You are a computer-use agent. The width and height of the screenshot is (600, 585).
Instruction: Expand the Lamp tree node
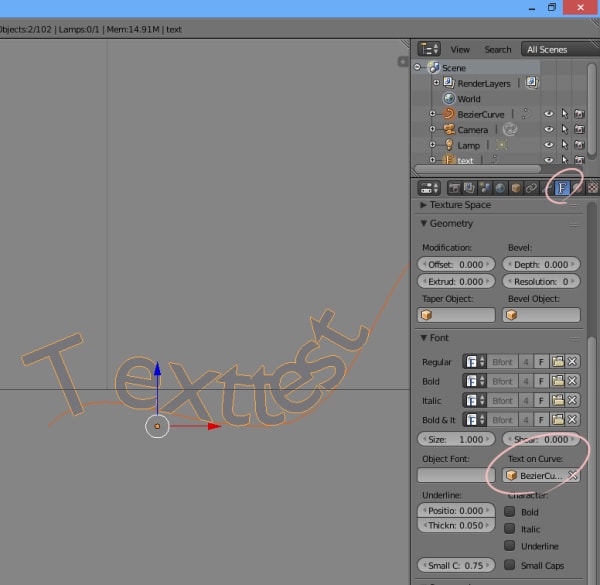point(432,145)
